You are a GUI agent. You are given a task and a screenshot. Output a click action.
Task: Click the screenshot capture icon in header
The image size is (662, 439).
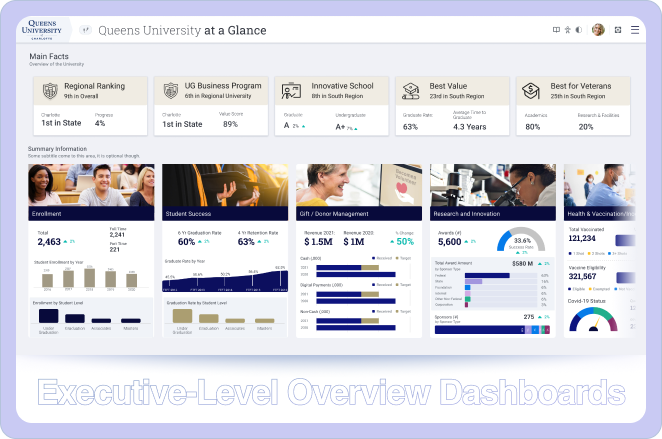pyautogui.click(x=617, y=30)
